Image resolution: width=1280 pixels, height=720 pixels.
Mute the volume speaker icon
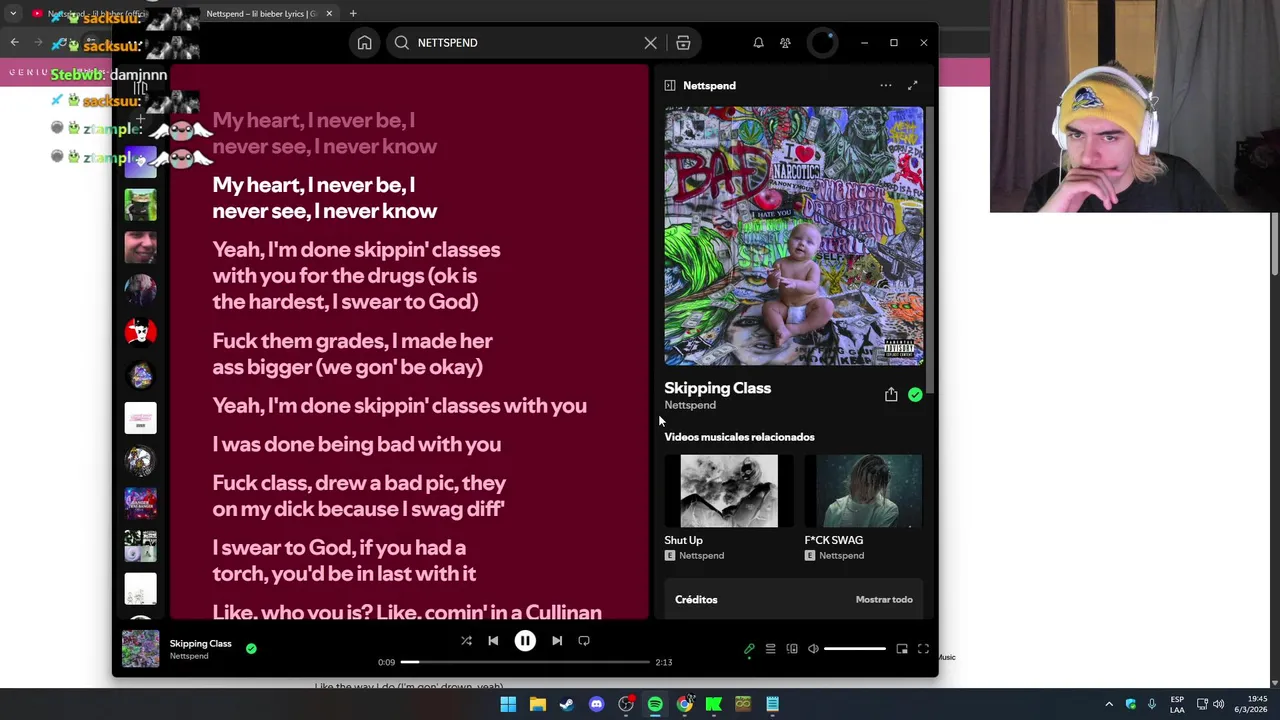(813, 649)
